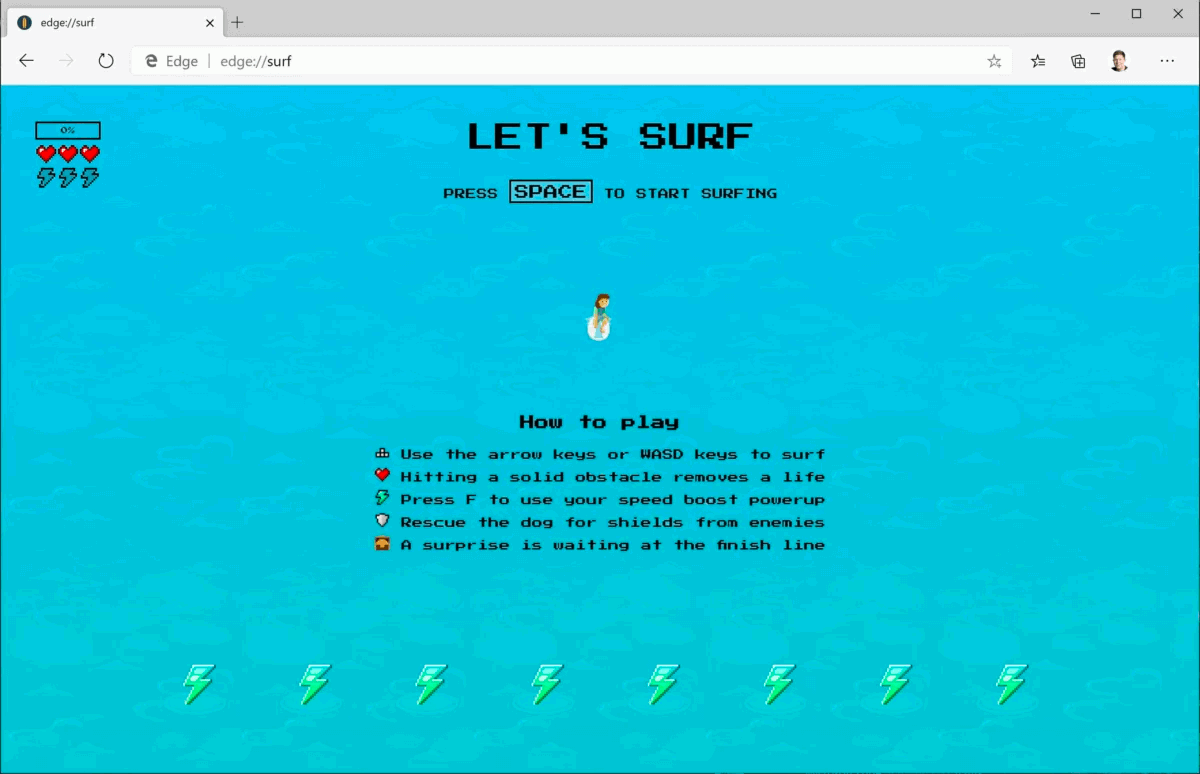The image size is (1200, 774).
Task: Open the browser settings ellipsis menu
Action: tap(1167, 61)
